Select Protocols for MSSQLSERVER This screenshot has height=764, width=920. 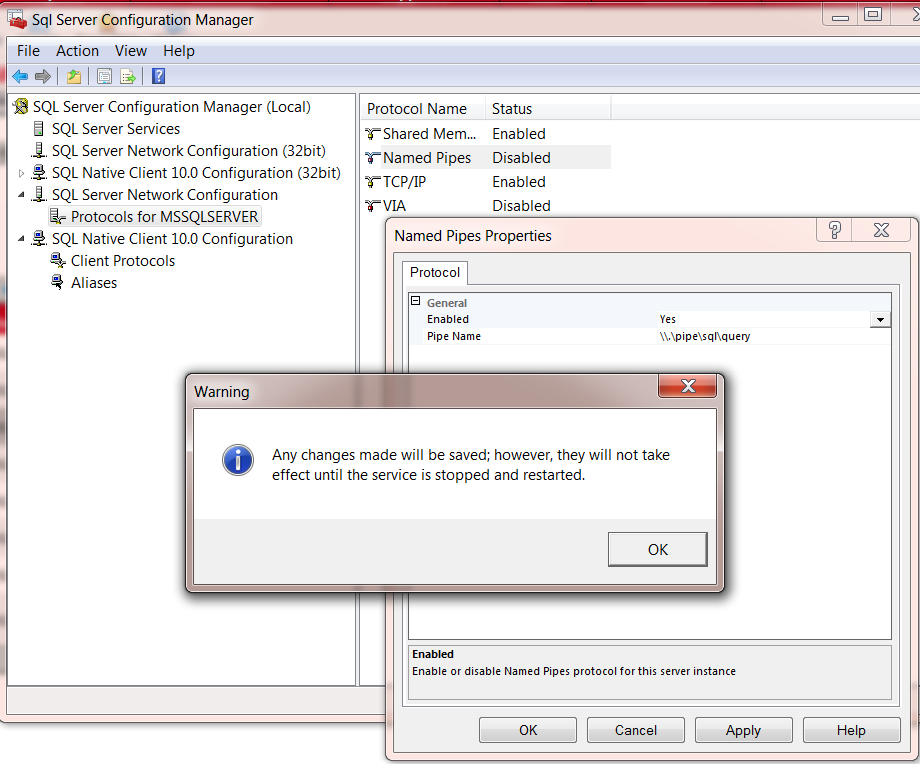point(164,217)
